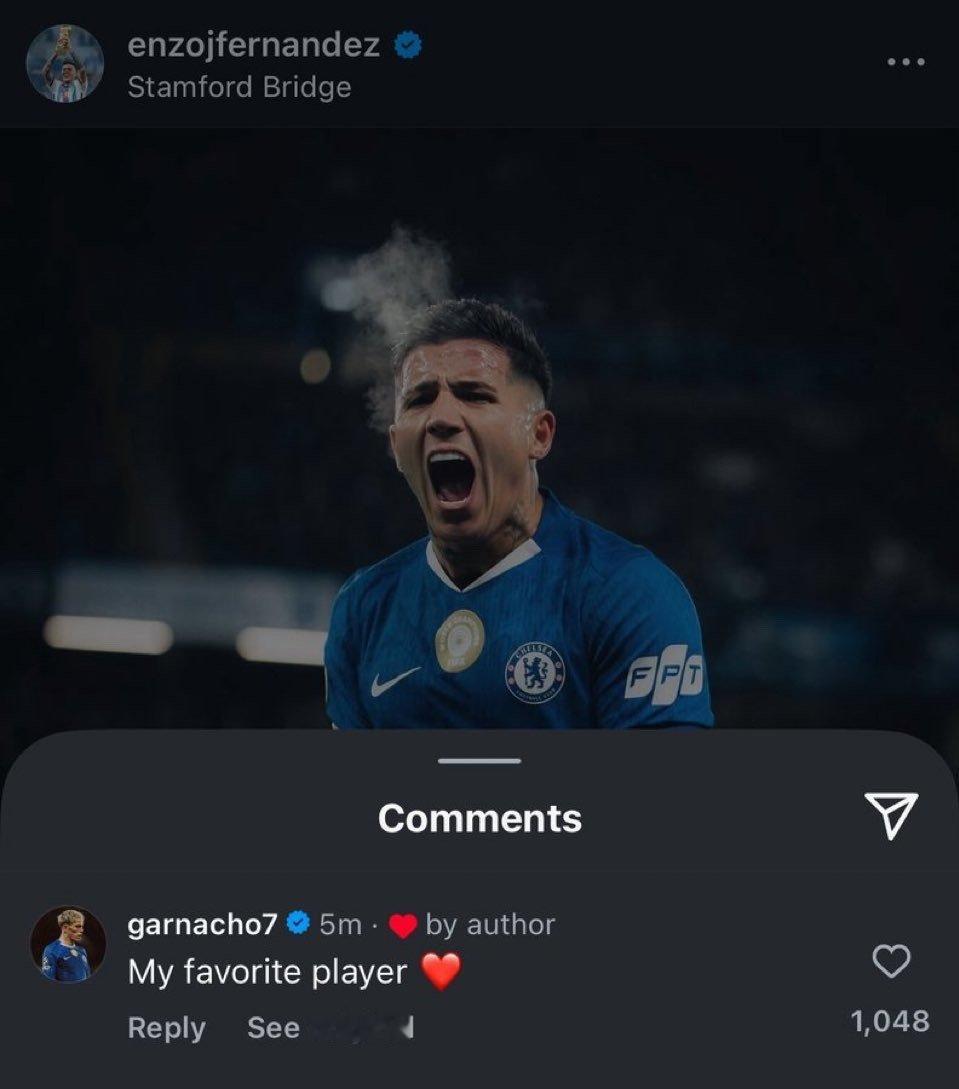The image size is (959, 1089).
Task: Grab the Comments sheet drag handle
Action: tap(480, 761)
